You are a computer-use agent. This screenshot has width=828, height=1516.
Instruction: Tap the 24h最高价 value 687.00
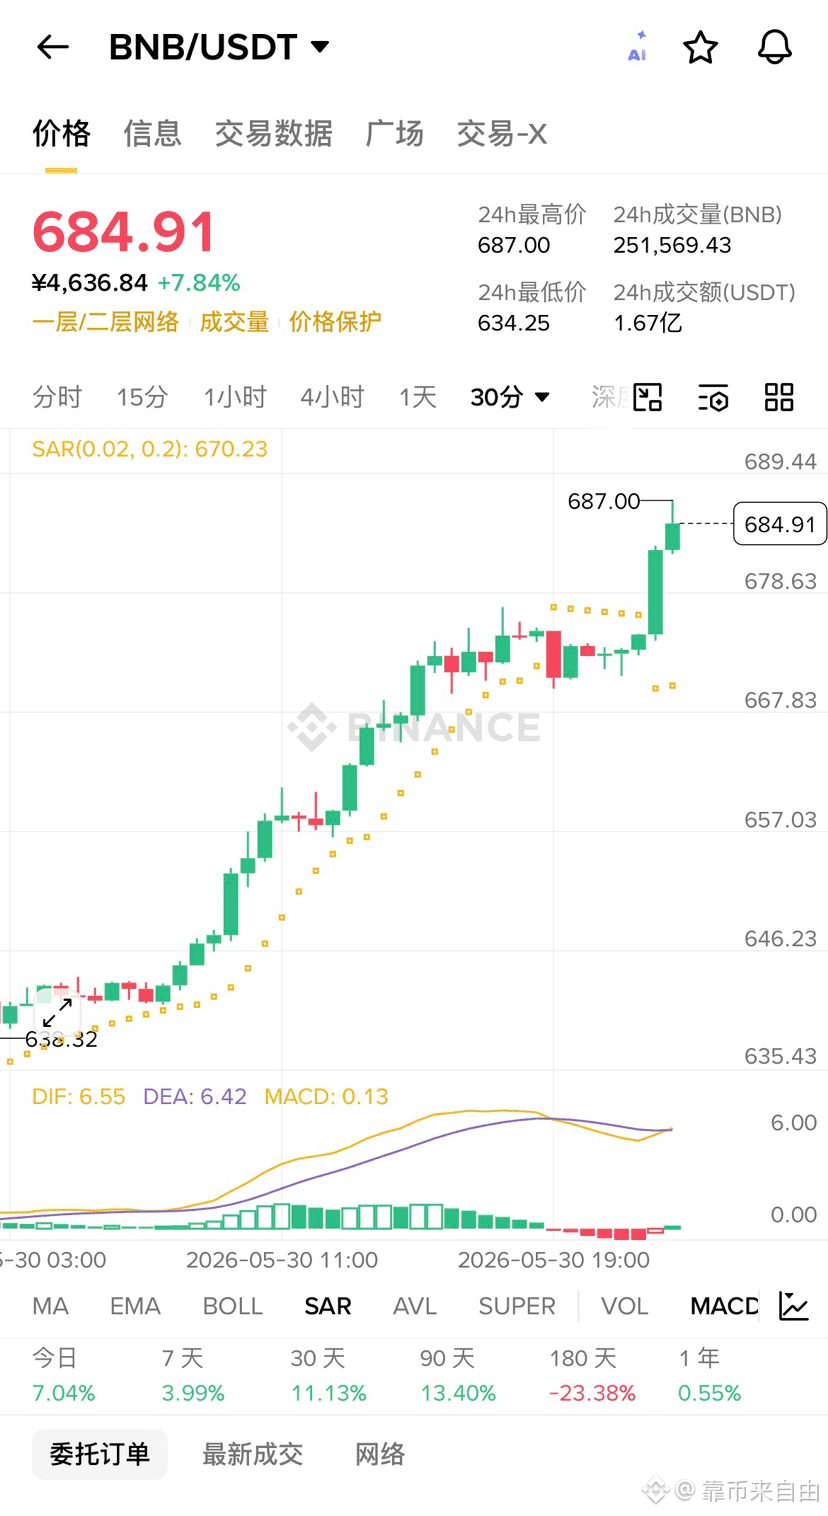click(x=514, y=245)
